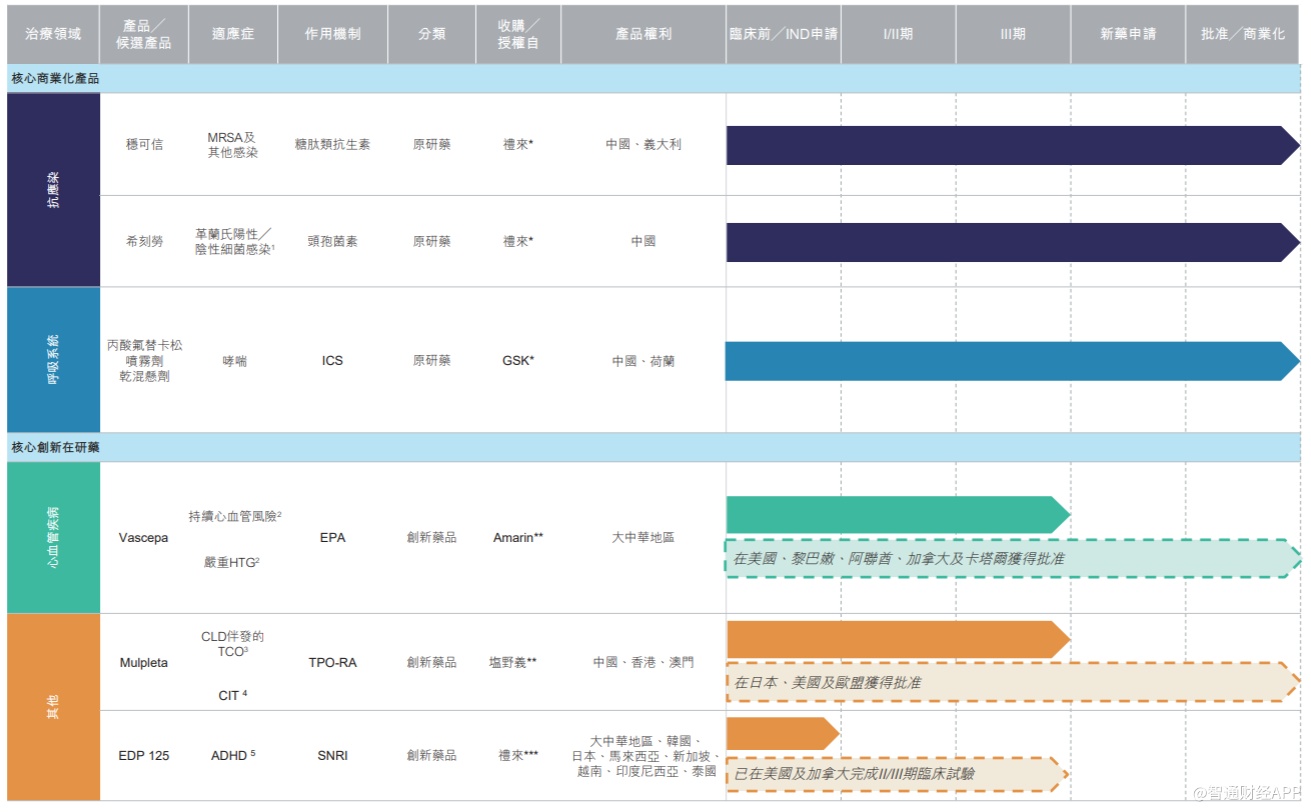Click the 頭孢菌素 mechanism cell

point(333,241)
